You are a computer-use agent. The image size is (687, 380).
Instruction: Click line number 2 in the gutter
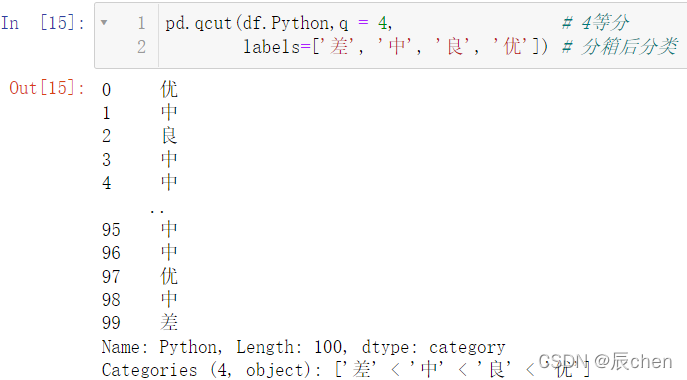(141, 47)
